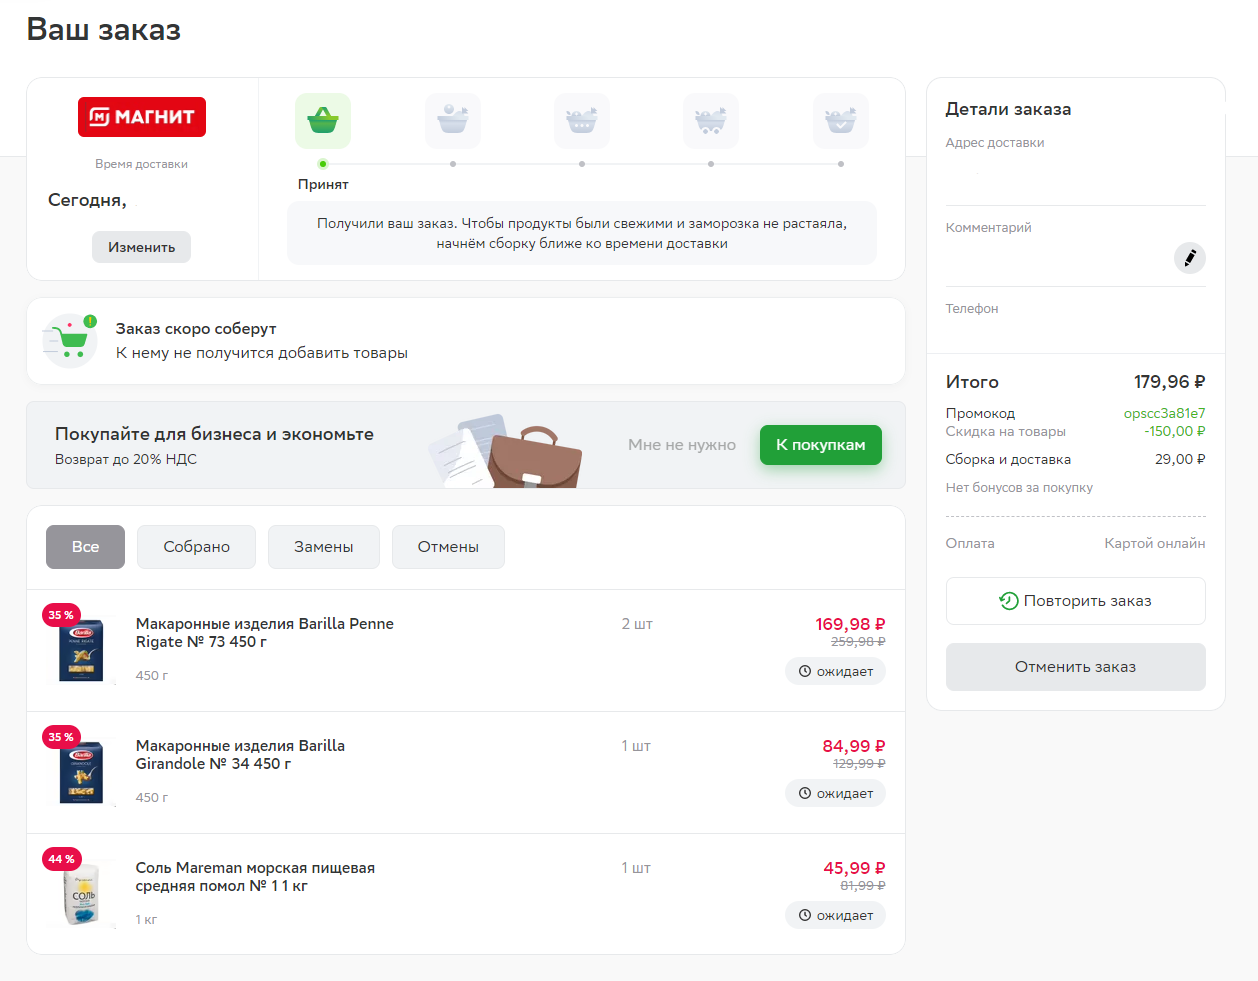Viewport: 1258px width, 981px height.
Task: Dismiss banner with 'Мне не нужно'
Action: [x=682, y=445]
